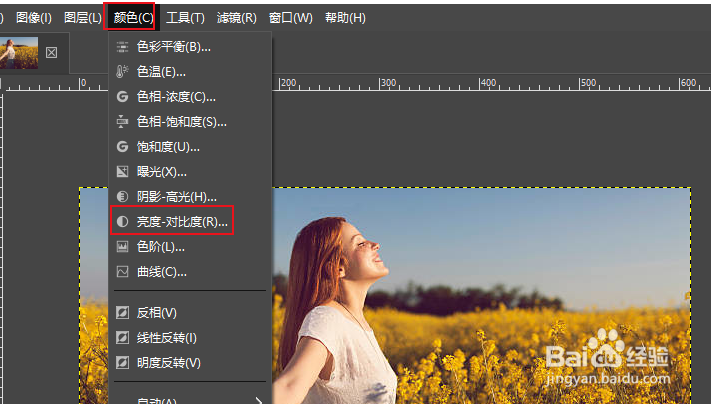Choose 色相-饱和度(S)... menu entry
This screenshot has width=711, height=404.
[x=190, y=122]
